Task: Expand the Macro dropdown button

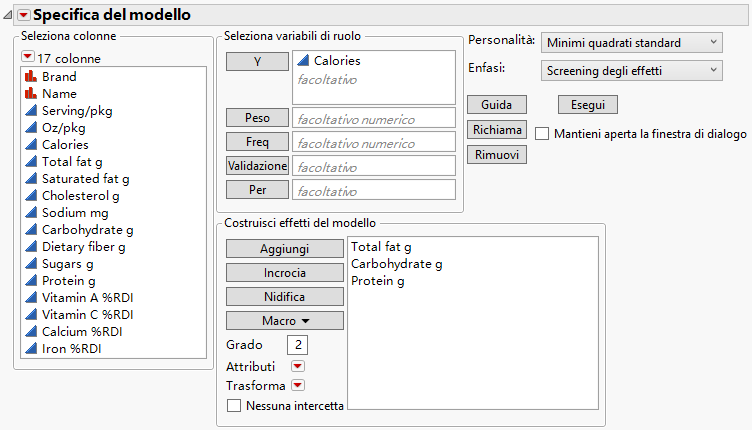Action: pos(285,321)
